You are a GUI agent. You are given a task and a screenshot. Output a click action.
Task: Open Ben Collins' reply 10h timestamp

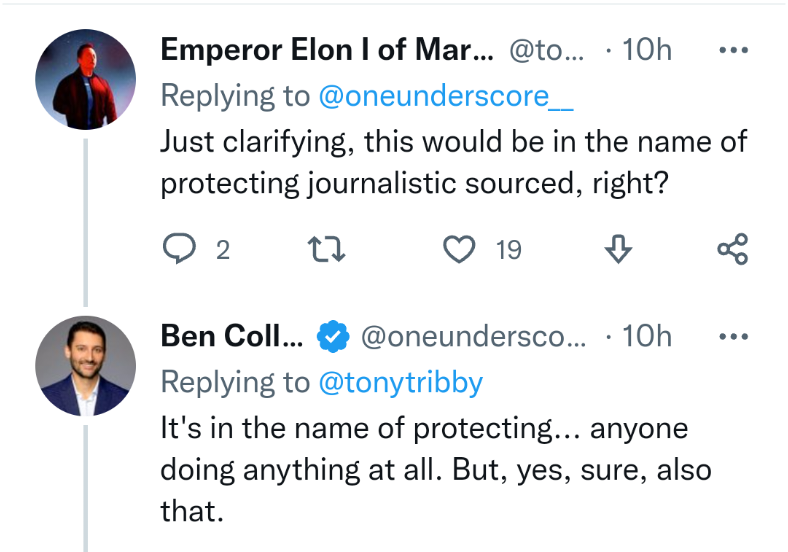pyautogui.click(x=647, y=336)
